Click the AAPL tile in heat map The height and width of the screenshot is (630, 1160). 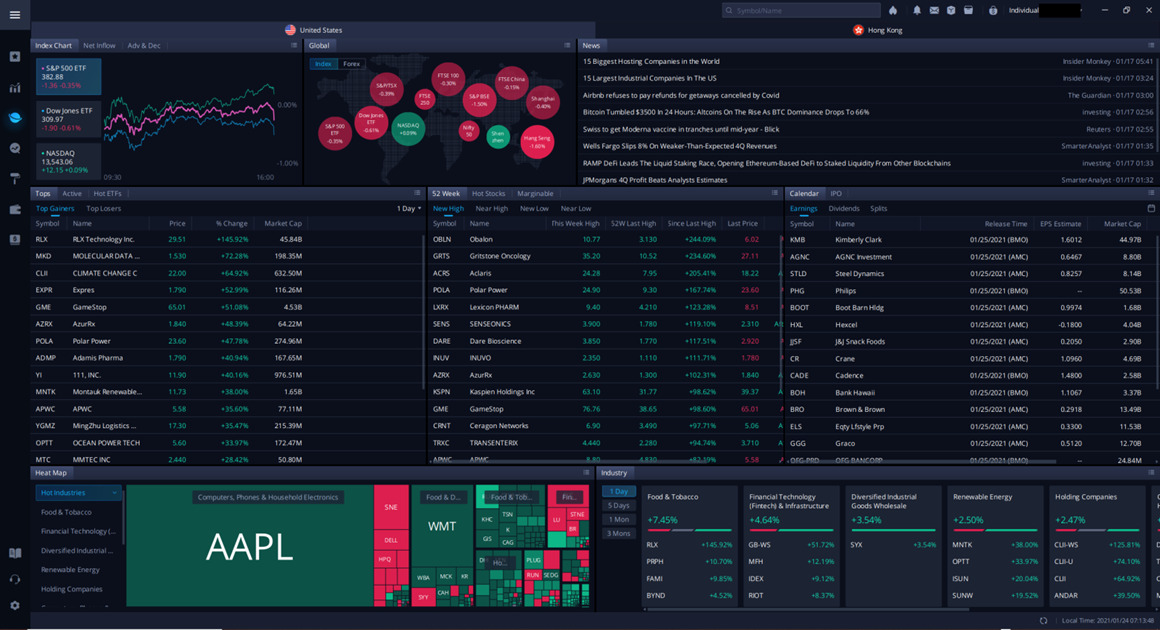point(249,546)
